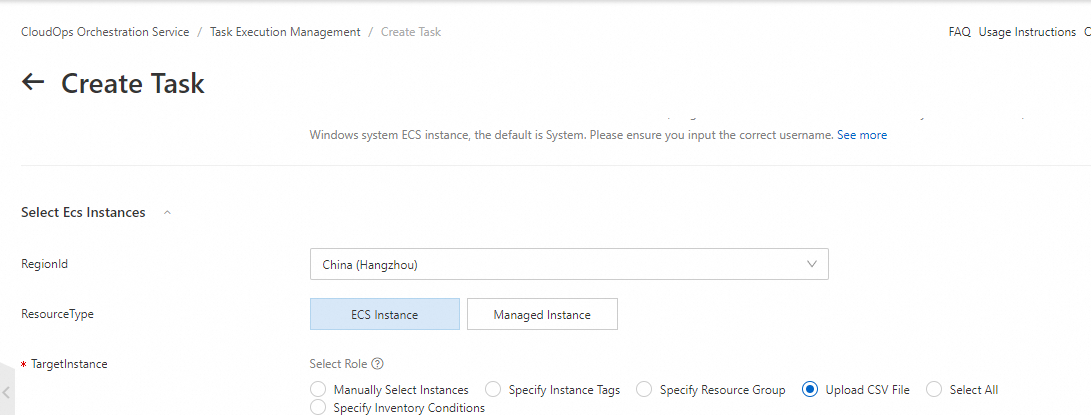
Task: Choose the Specify Instance Tags radio option
Action: pyautogui.click(x=492, y=390)
